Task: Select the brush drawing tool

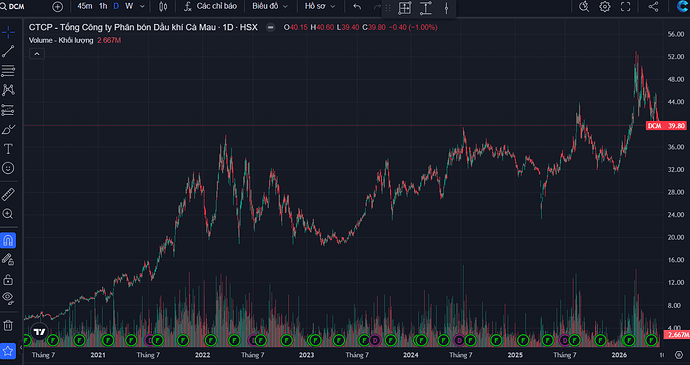Action: click(x=8, y=129)
